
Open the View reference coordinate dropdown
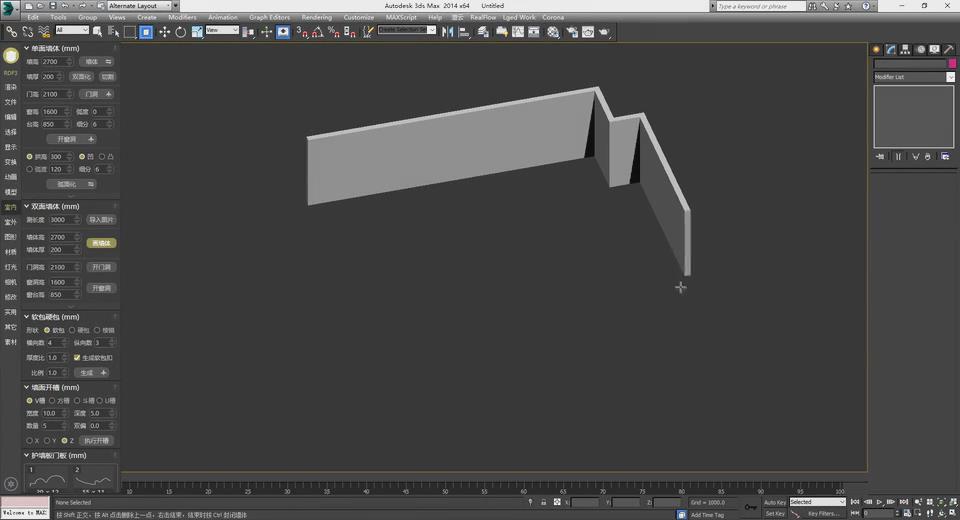pyautogui.click(x=222, y=30)
